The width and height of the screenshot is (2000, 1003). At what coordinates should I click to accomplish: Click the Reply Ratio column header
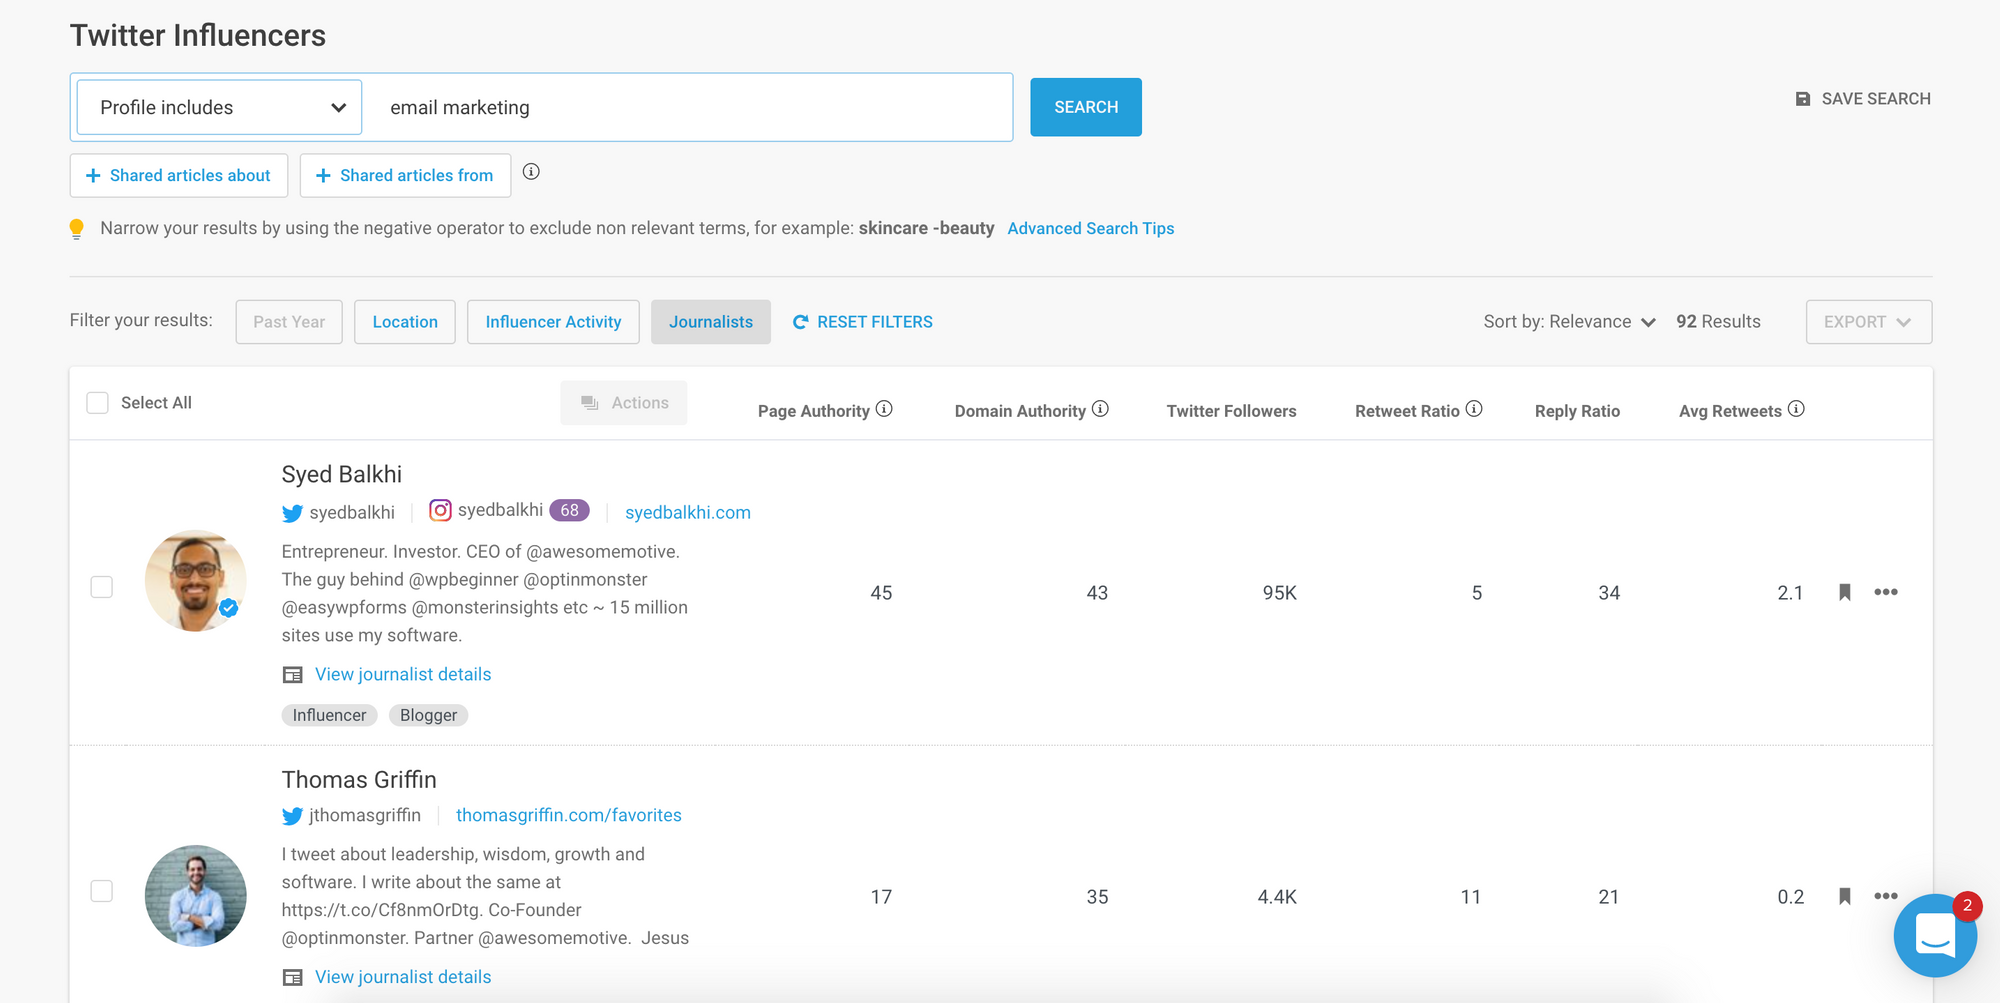click(x=1577, y=411)
